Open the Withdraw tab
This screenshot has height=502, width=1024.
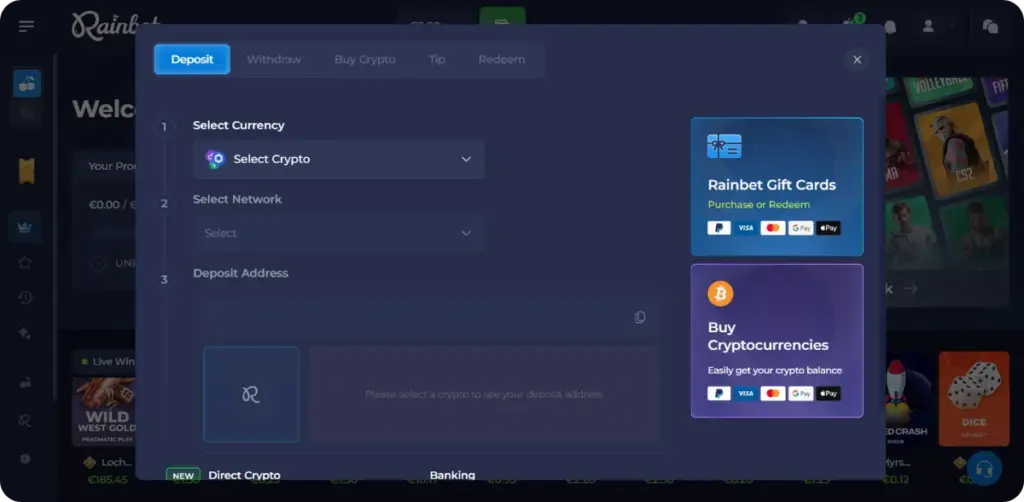coord(274,59)
